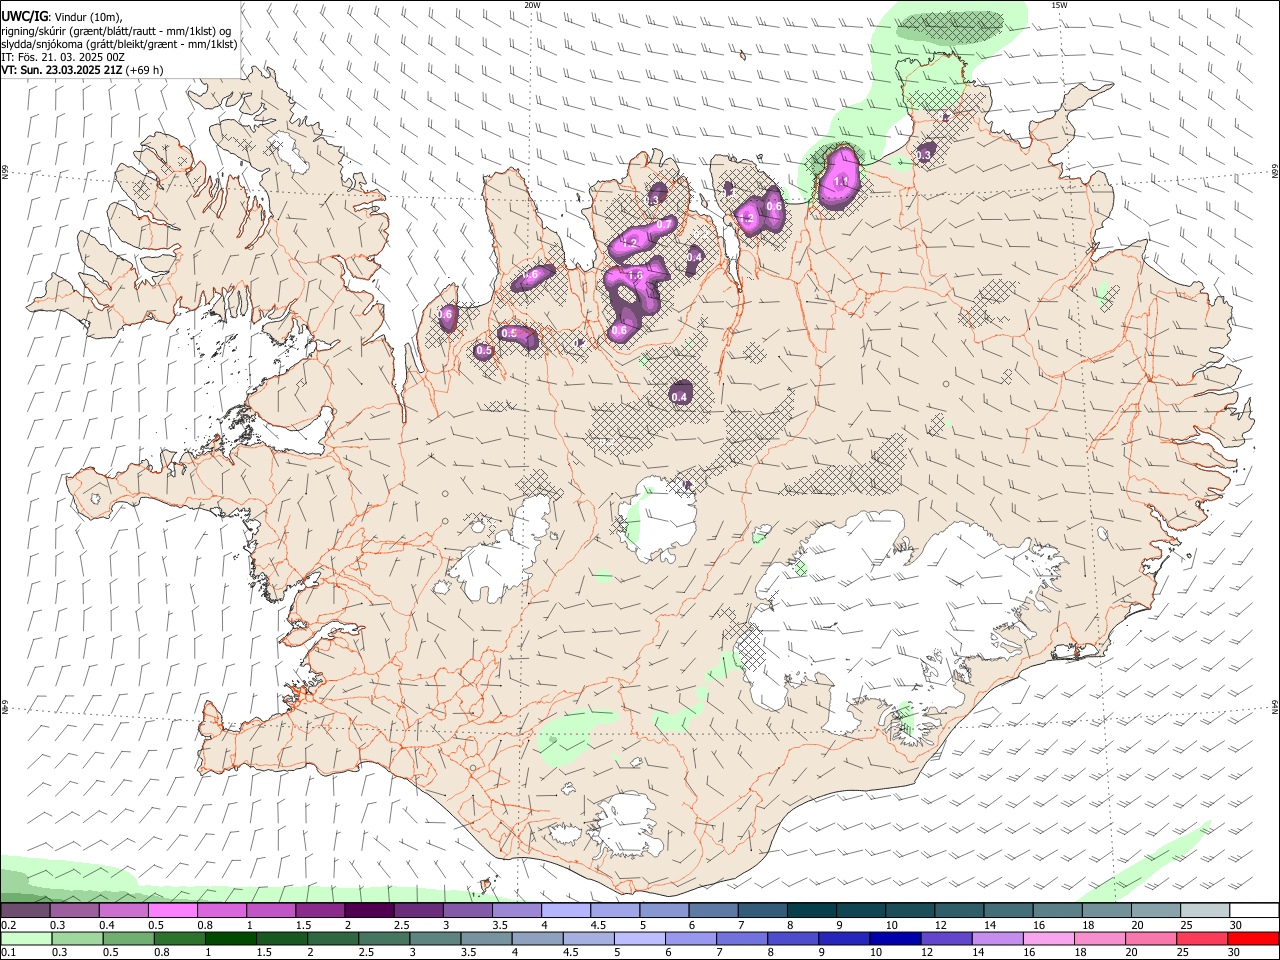Viewport: 1280px width, 960px height.
Task: Click the '0.1' label on the rain scale
Action: click(x=8, y=952)
